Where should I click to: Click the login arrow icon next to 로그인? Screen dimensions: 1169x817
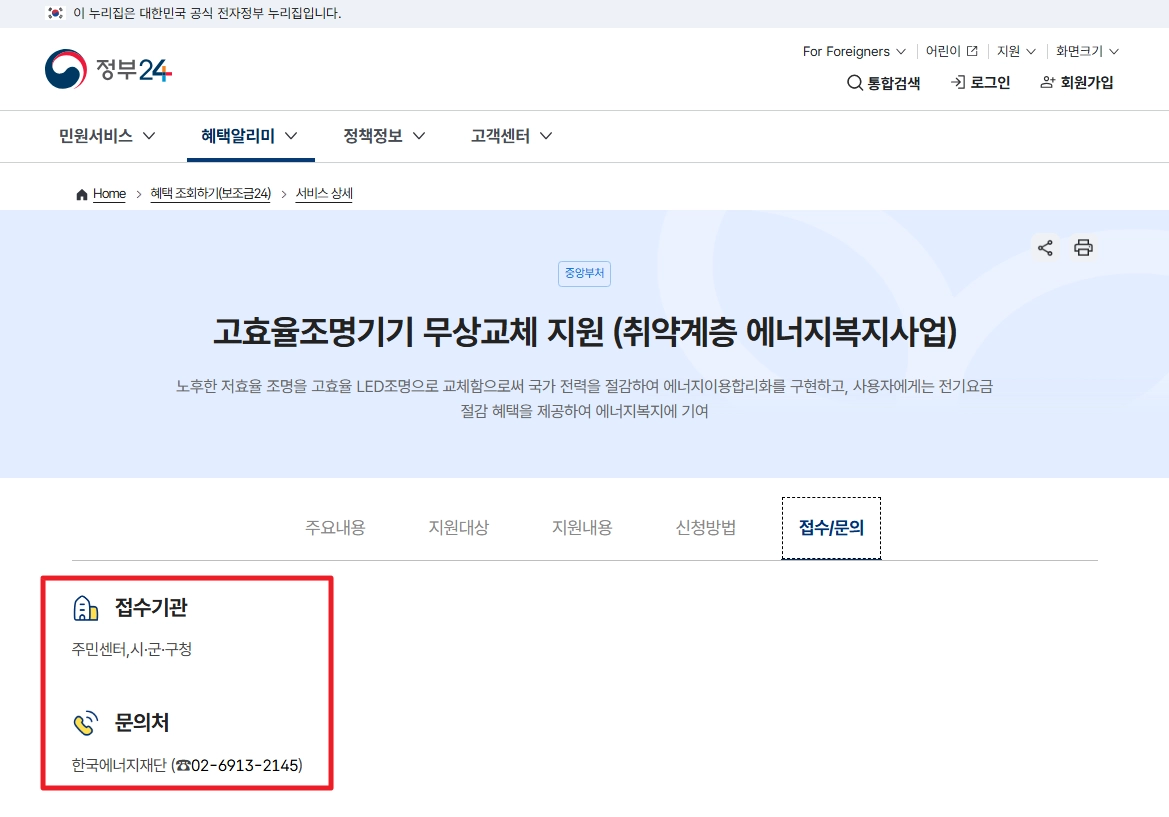tap(955, 84)
